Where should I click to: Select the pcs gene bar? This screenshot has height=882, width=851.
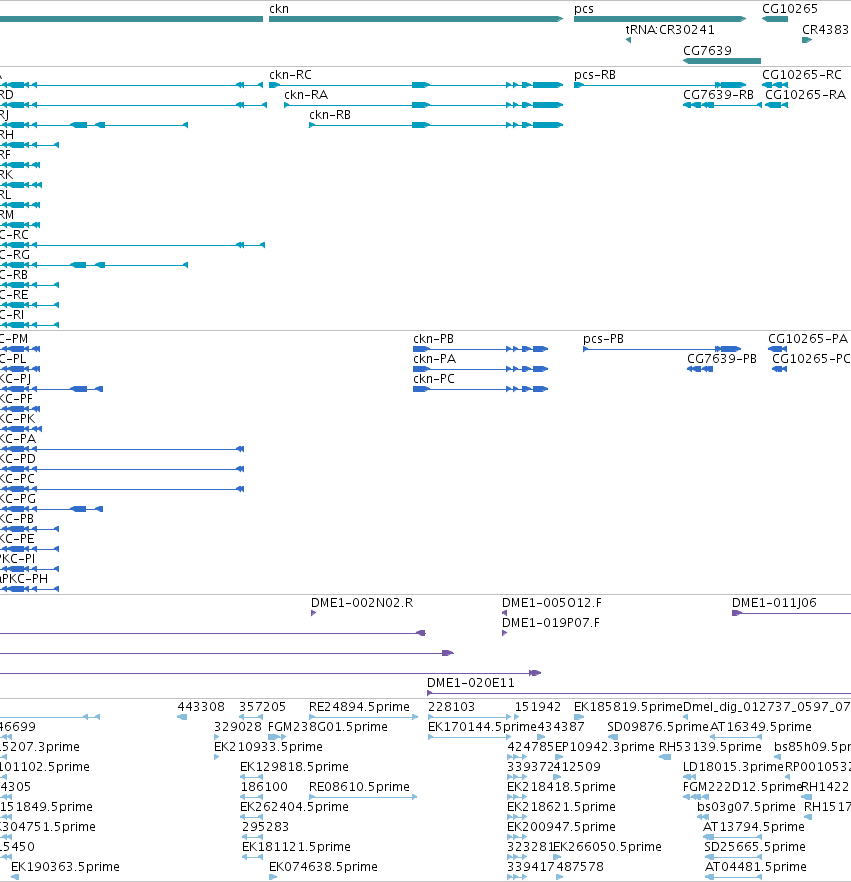[660, 19]
